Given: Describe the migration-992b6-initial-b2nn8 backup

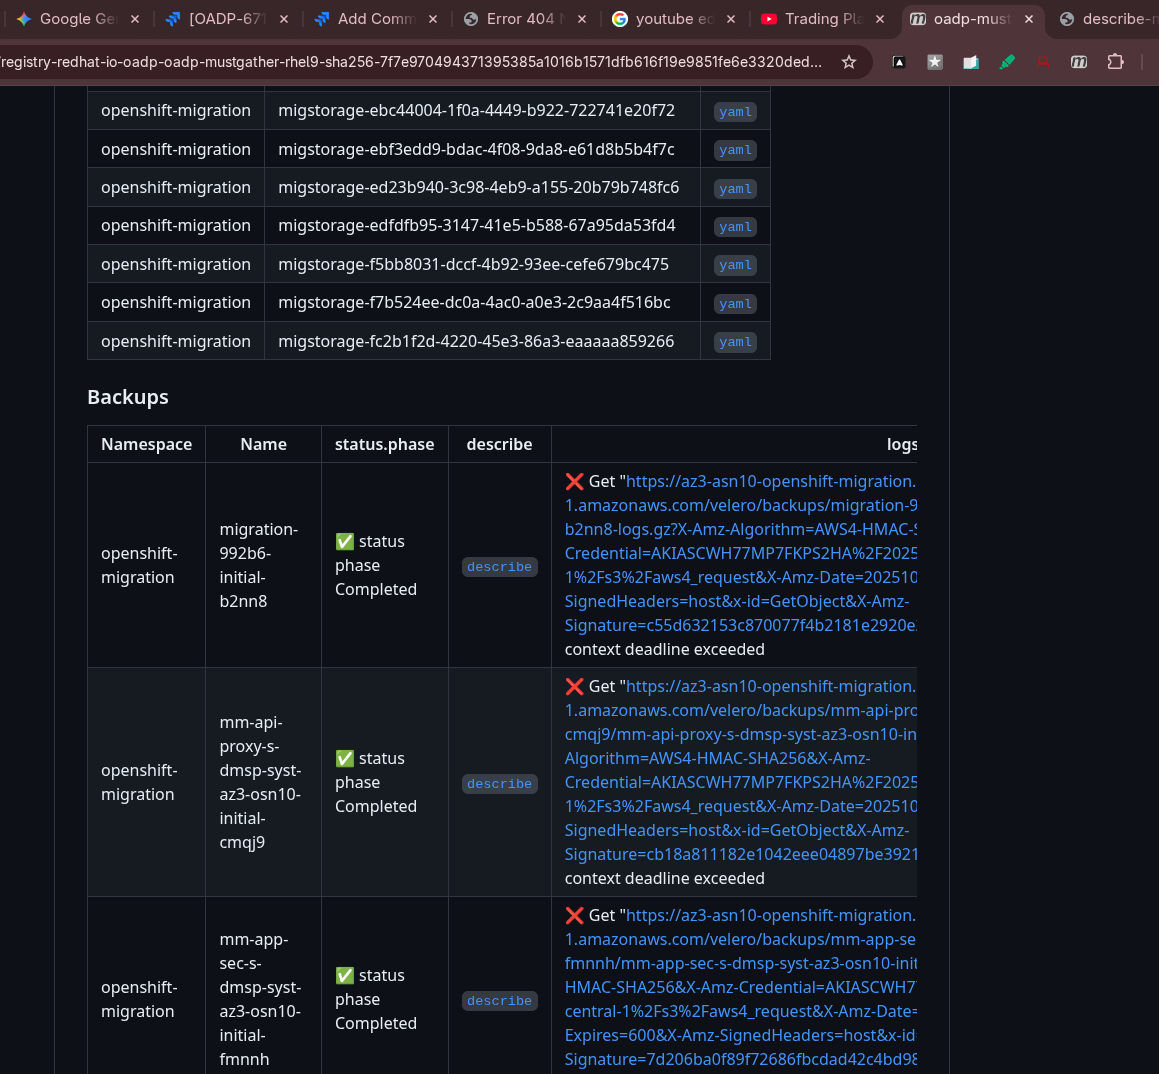Looking at the screenshot, I should (x=499, y=567).
